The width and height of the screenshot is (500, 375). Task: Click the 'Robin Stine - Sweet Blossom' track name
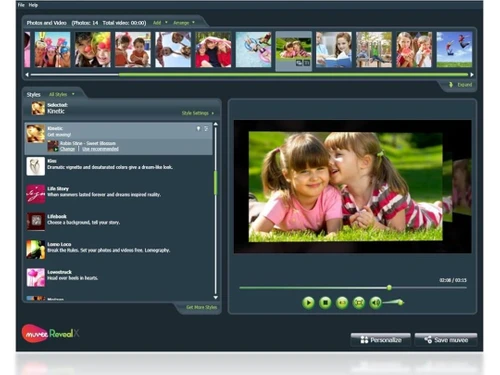pyautogui.click(x=88, y=143)
